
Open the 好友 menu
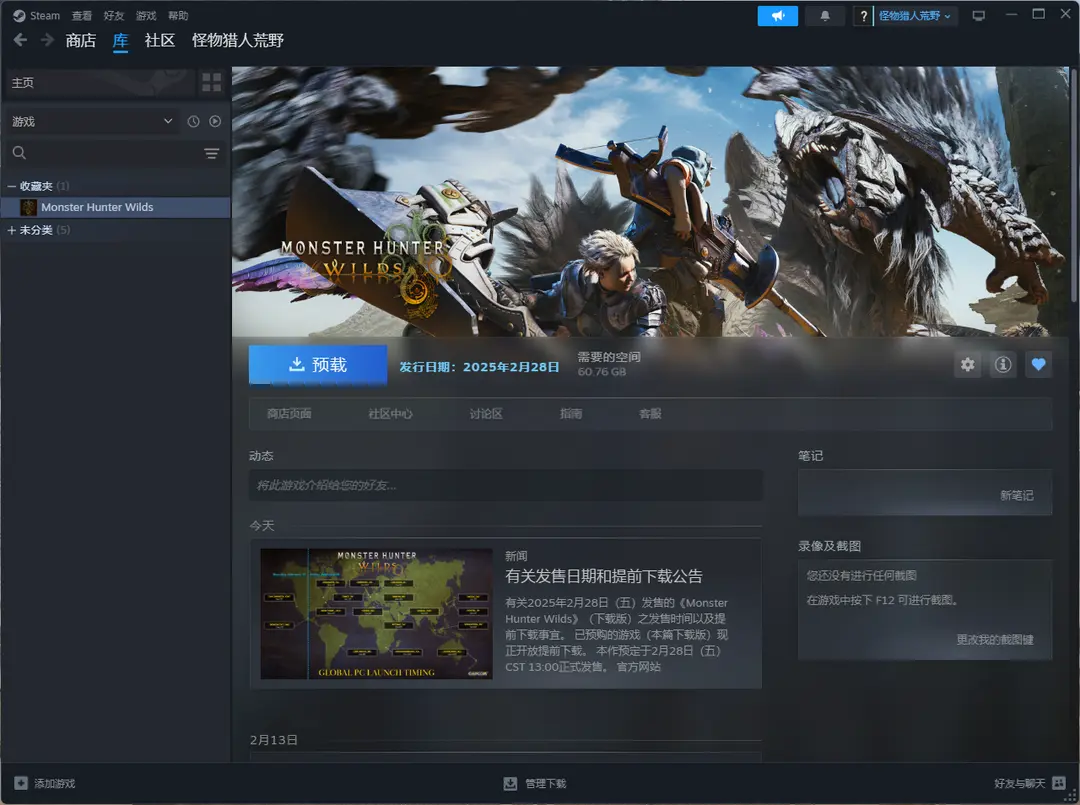(114, 16)
